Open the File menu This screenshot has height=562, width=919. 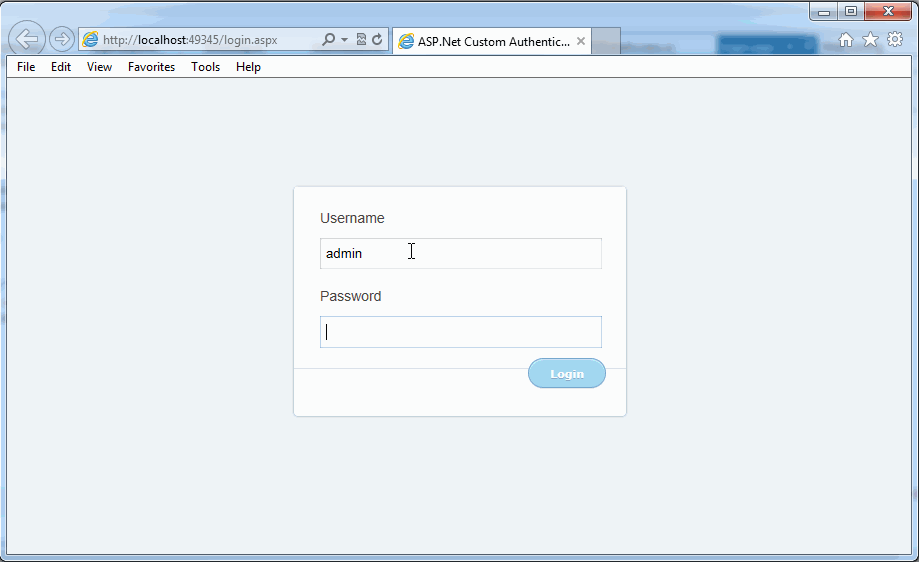pyautogui.click(x=26, y=67)
